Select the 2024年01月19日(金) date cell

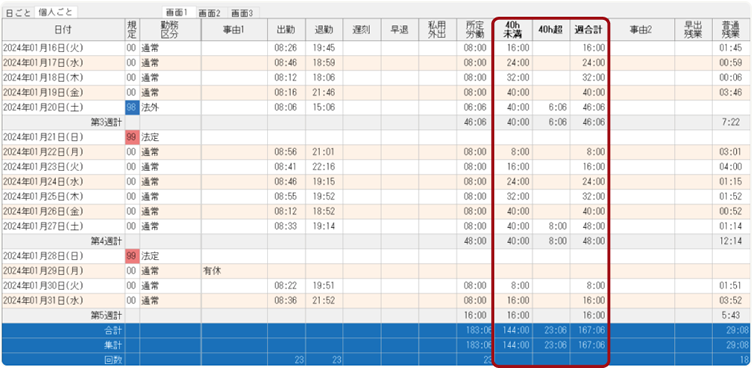coord(63,93)
